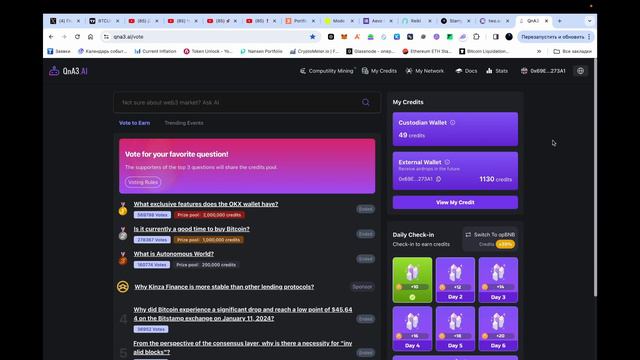Expand the hidden bookmarks chevron
The width and height of the screenshot is (640, 360).
(x=539, y=51)
